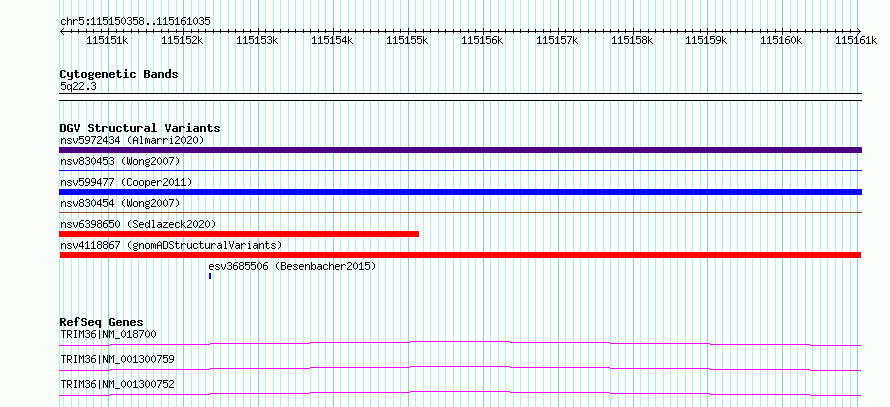The height and width of the screenshot is (407, 890).
Task: Open variant esv3685506 (Besenbacher2015) label
Action: point(292,266)
